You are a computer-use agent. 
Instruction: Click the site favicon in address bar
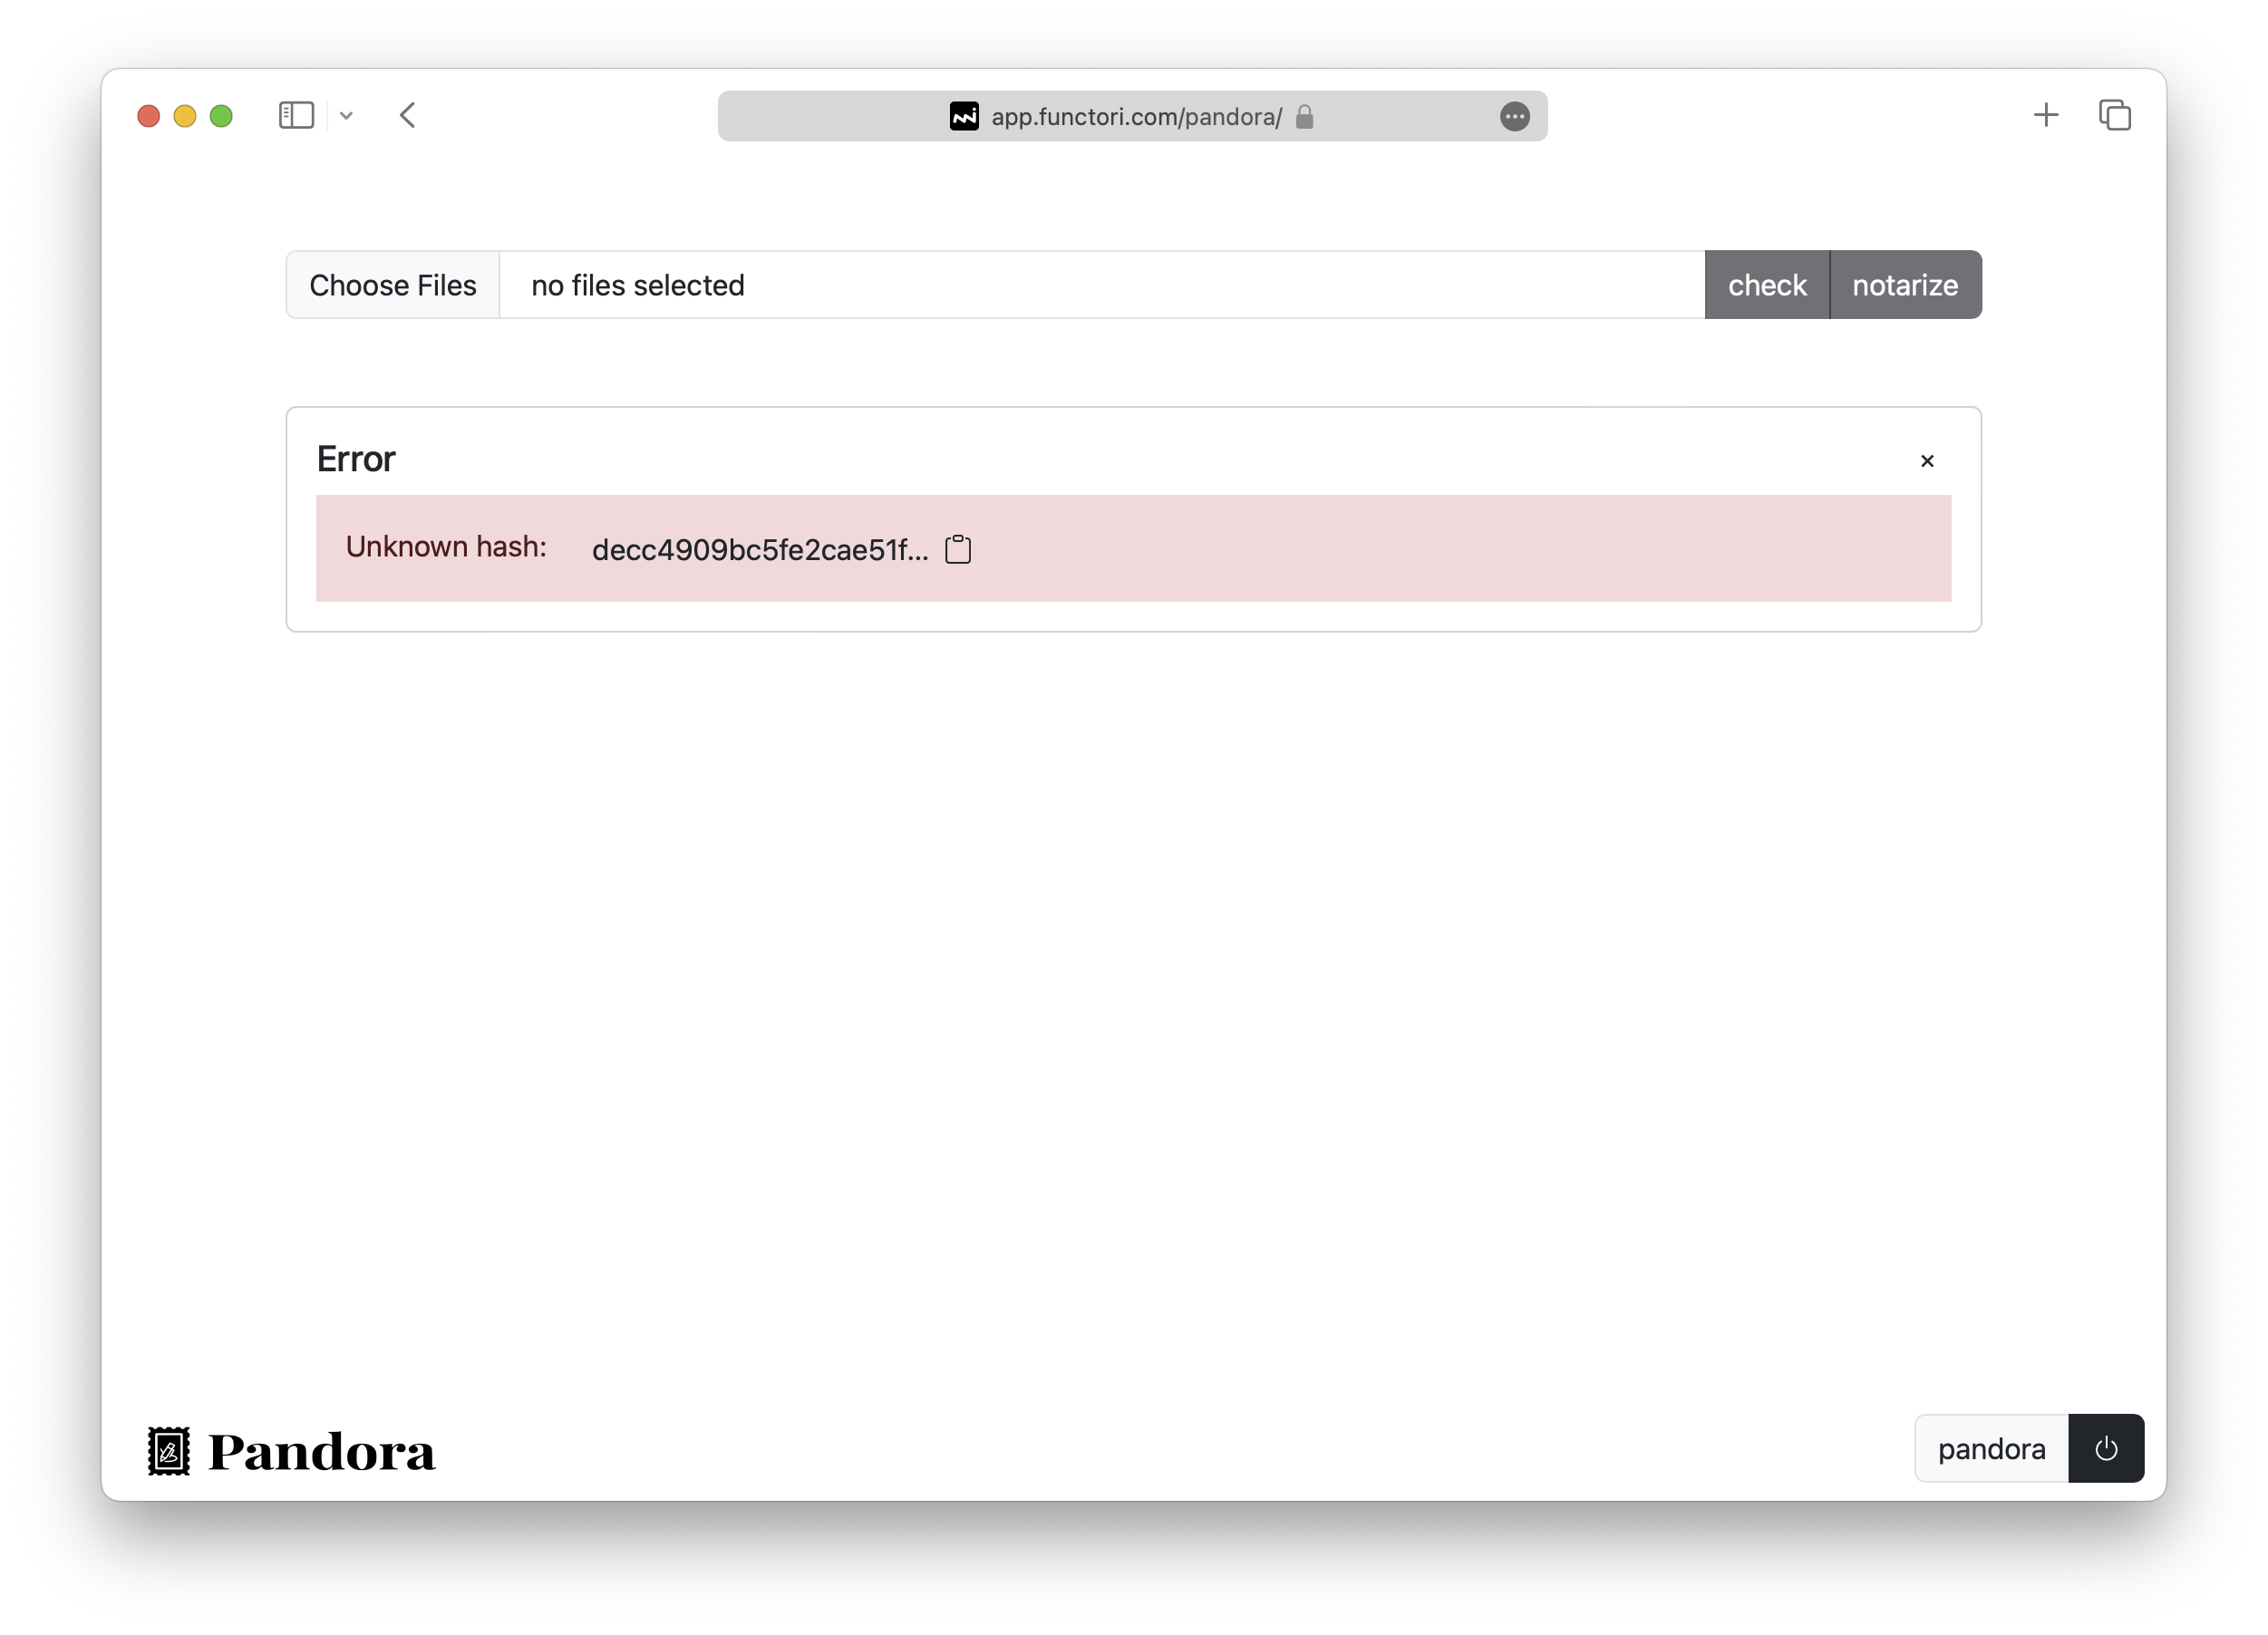pos(964,117)
